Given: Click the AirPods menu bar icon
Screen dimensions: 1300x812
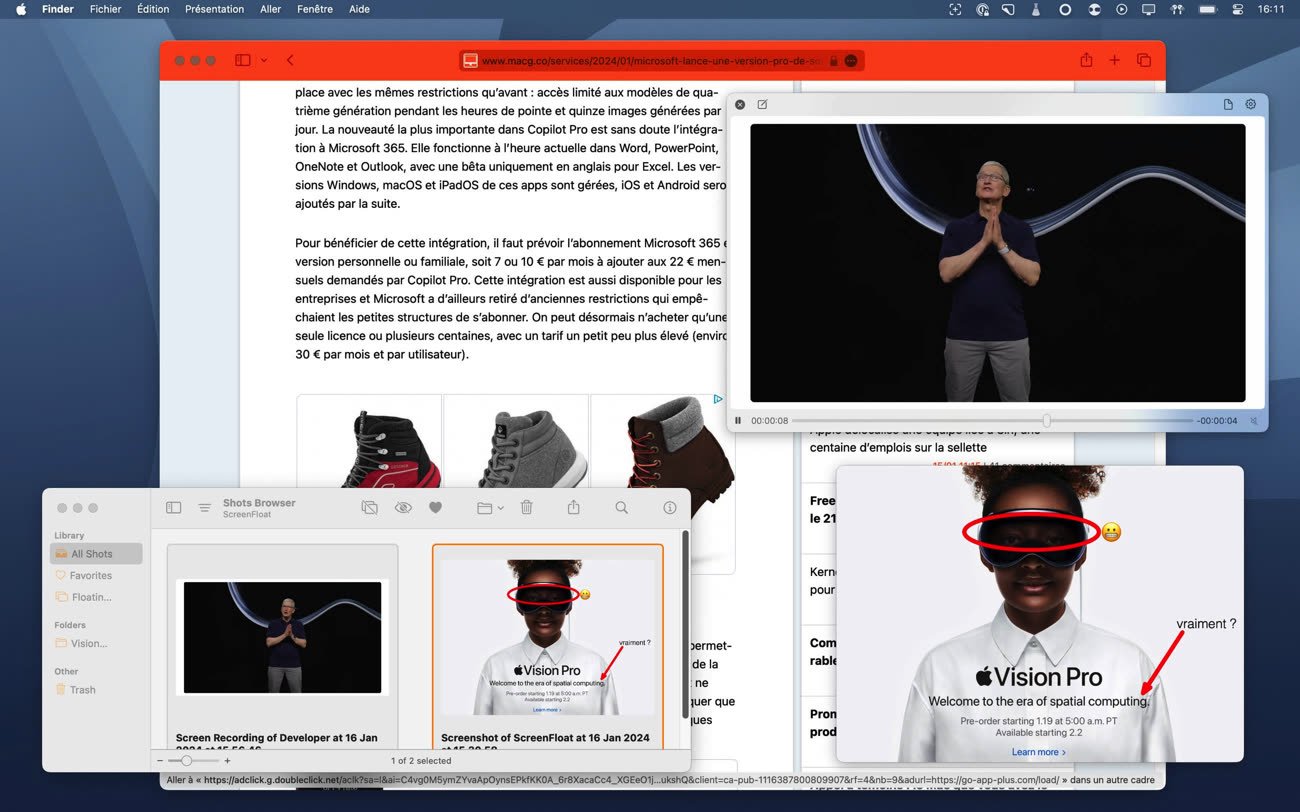Looking at the screenshot, I should [x=1177, y=9].
